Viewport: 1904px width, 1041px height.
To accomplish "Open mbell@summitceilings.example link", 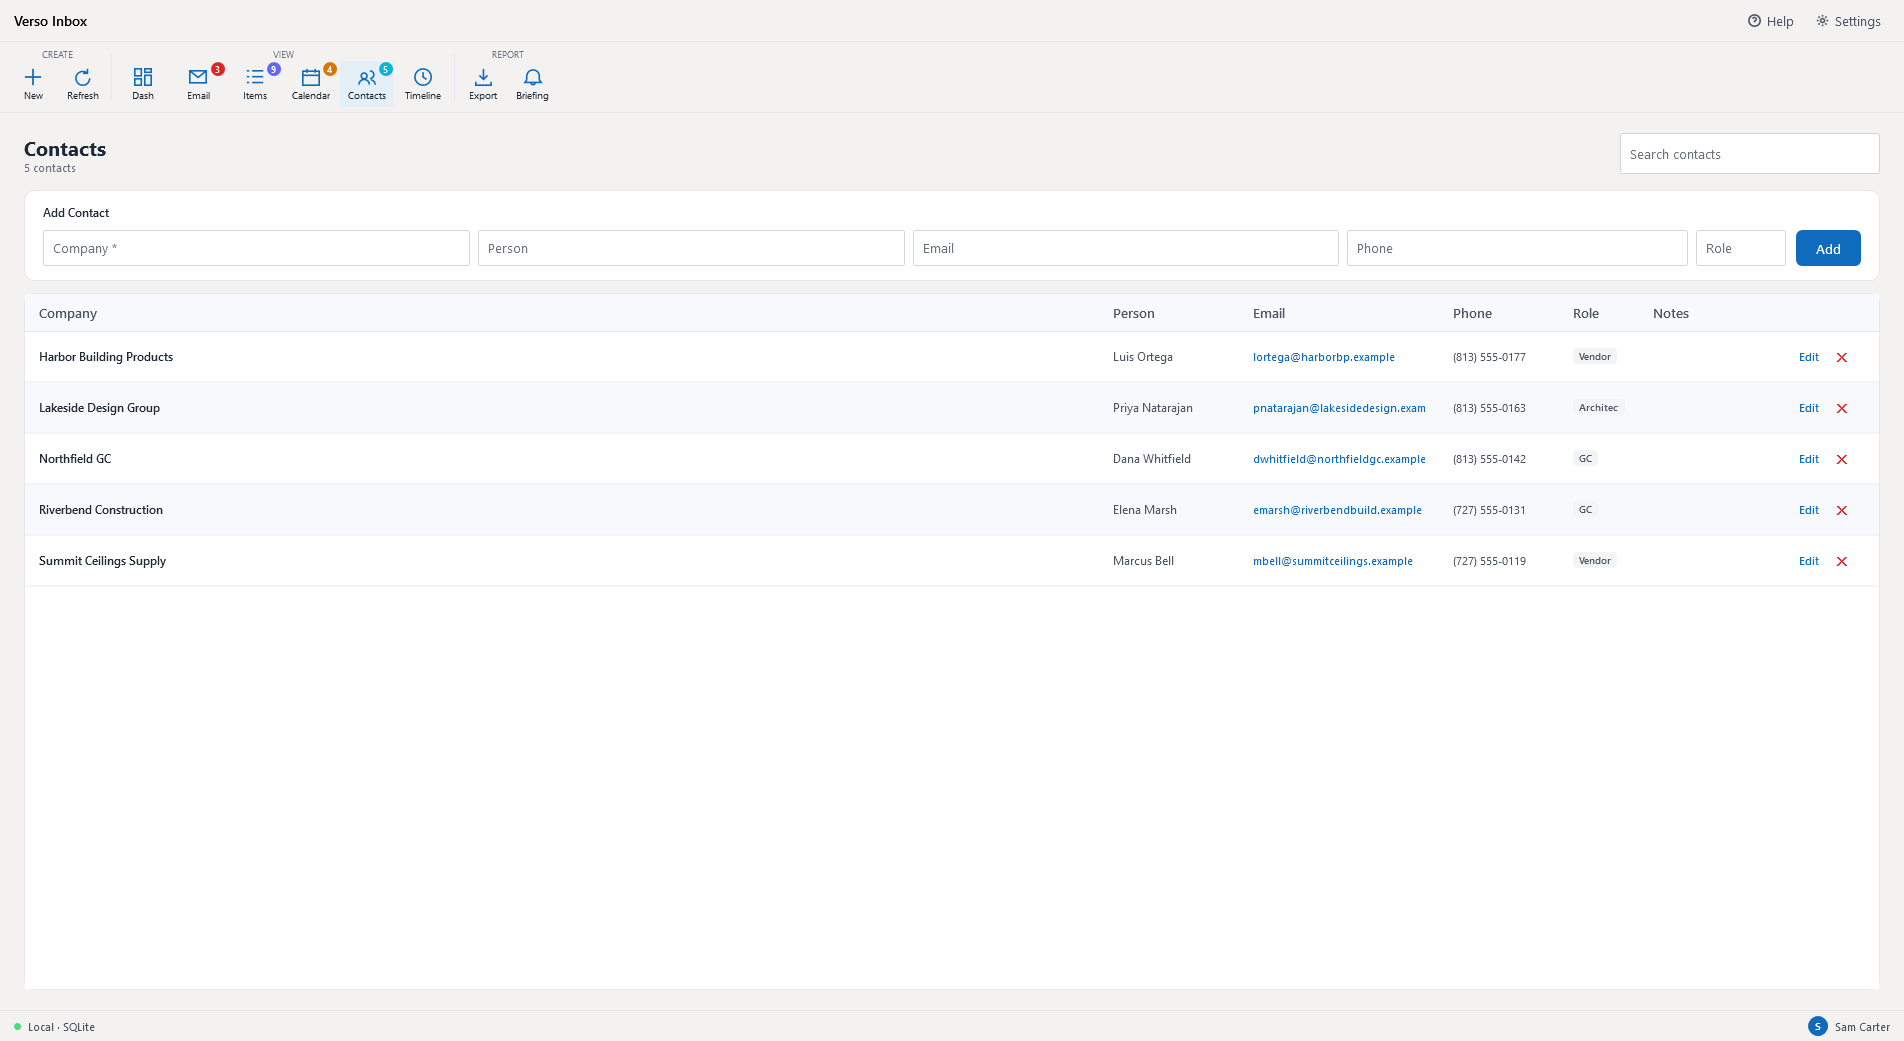I will [x=1332, y=561].
